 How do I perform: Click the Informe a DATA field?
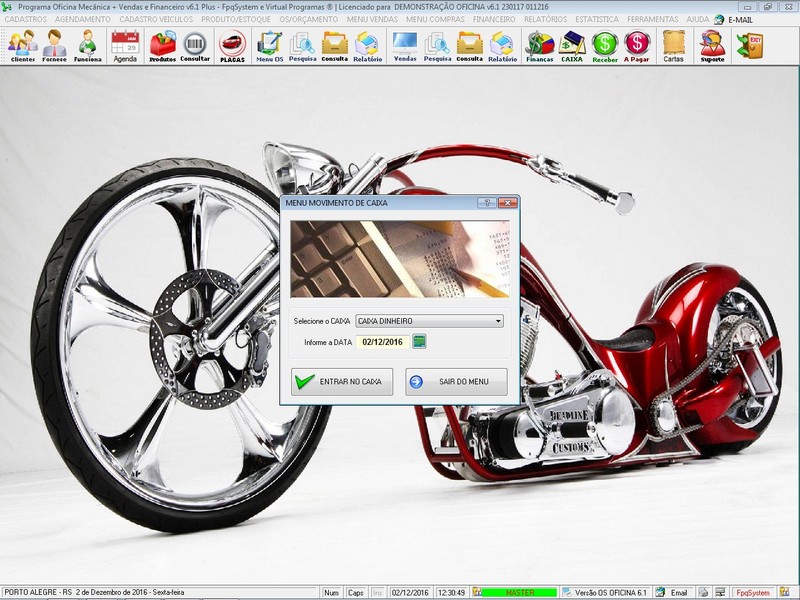(383, 342)
